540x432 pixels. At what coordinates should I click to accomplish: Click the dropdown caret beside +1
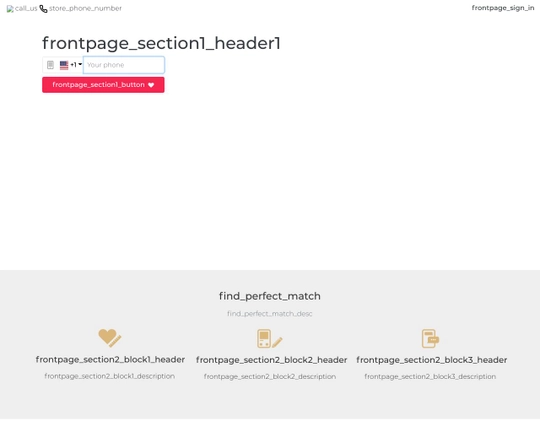click(x=80, y=64)
